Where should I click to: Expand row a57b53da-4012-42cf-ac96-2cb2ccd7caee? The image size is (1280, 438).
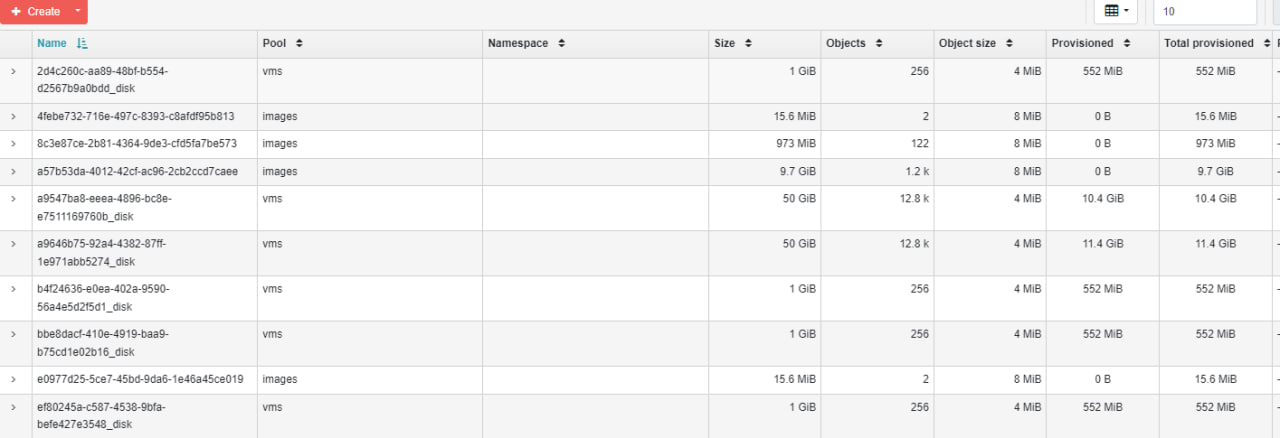pos(14,171)
